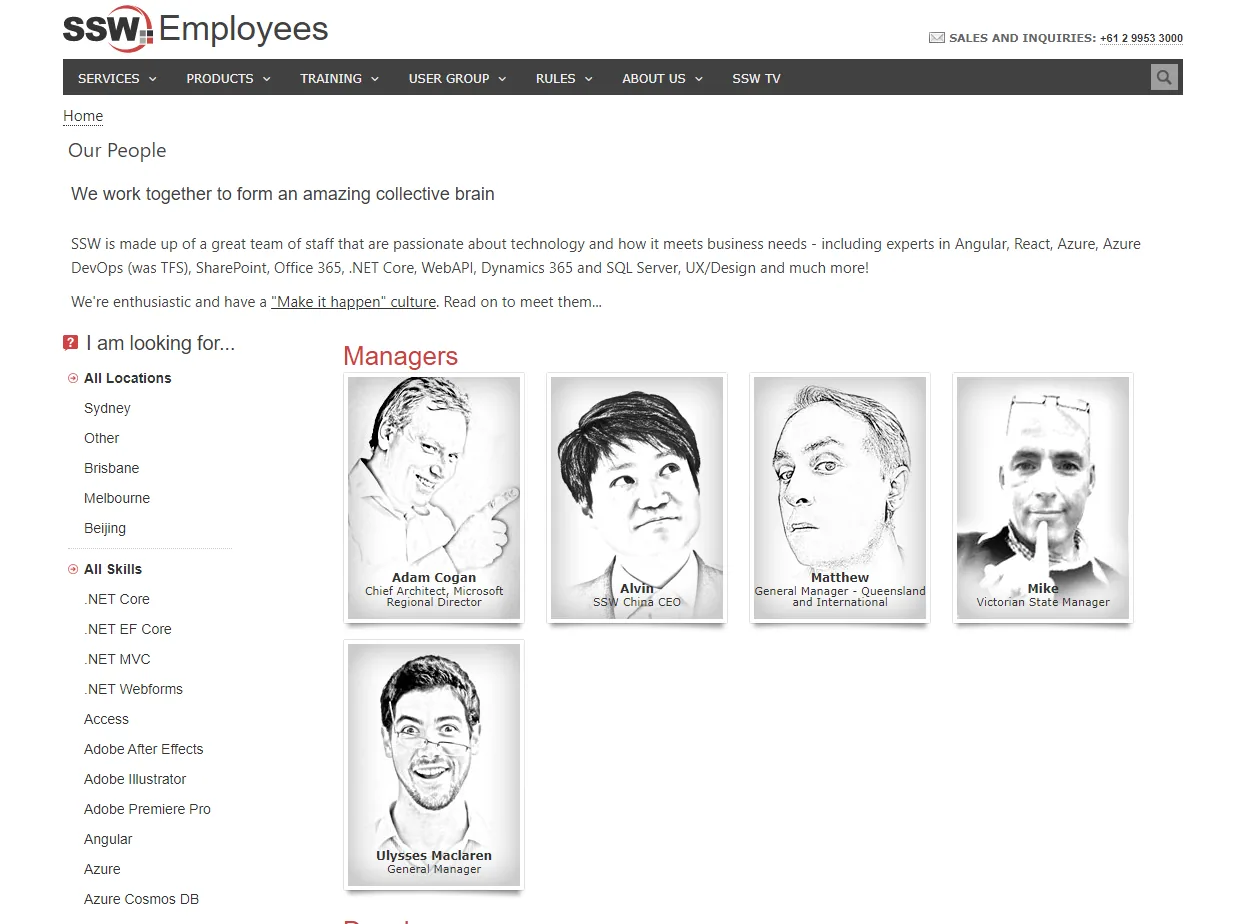Filter employees by Other location

point(101,438)
